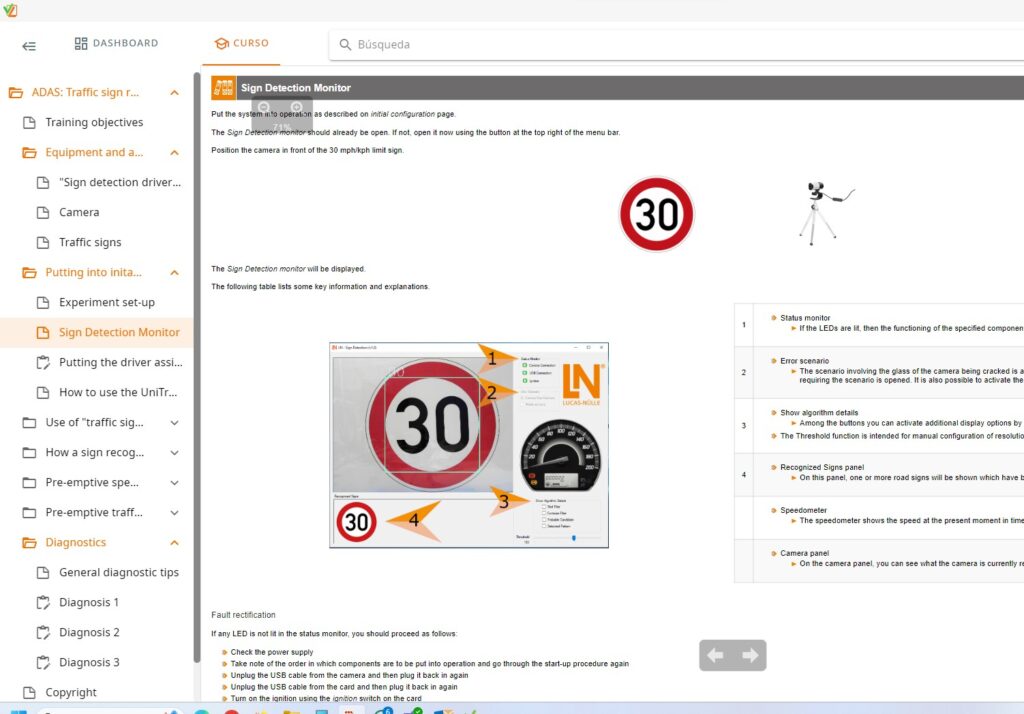Viewport: 1024px width, 714px height.
Task: Collapse the Diagnostics section chevron
Action: click(x=174, y=543)
